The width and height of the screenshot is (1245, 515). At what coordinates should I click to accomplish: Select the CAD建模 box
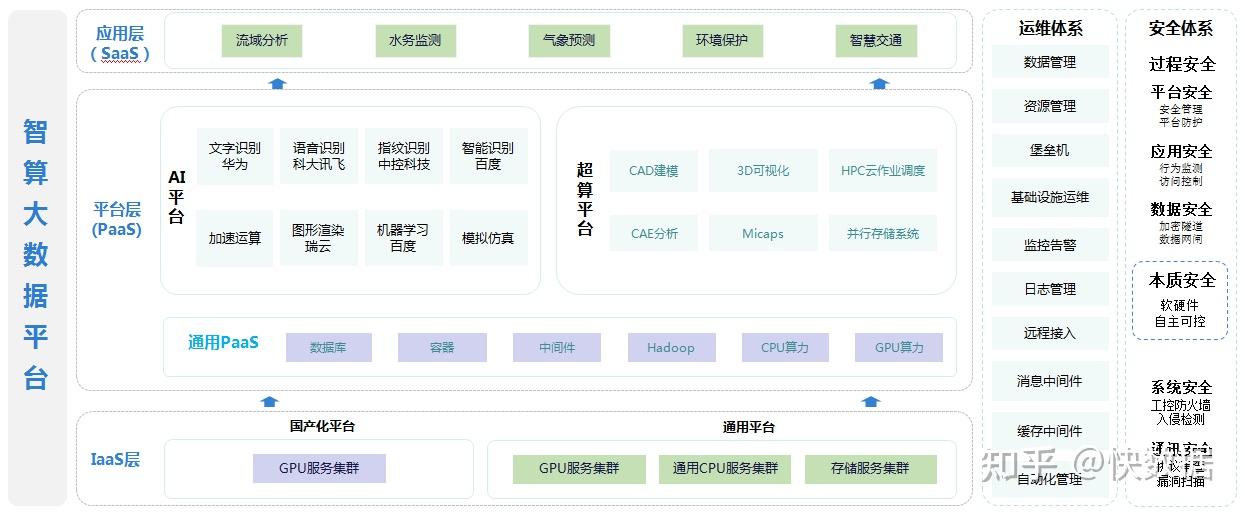click(654, 171)
